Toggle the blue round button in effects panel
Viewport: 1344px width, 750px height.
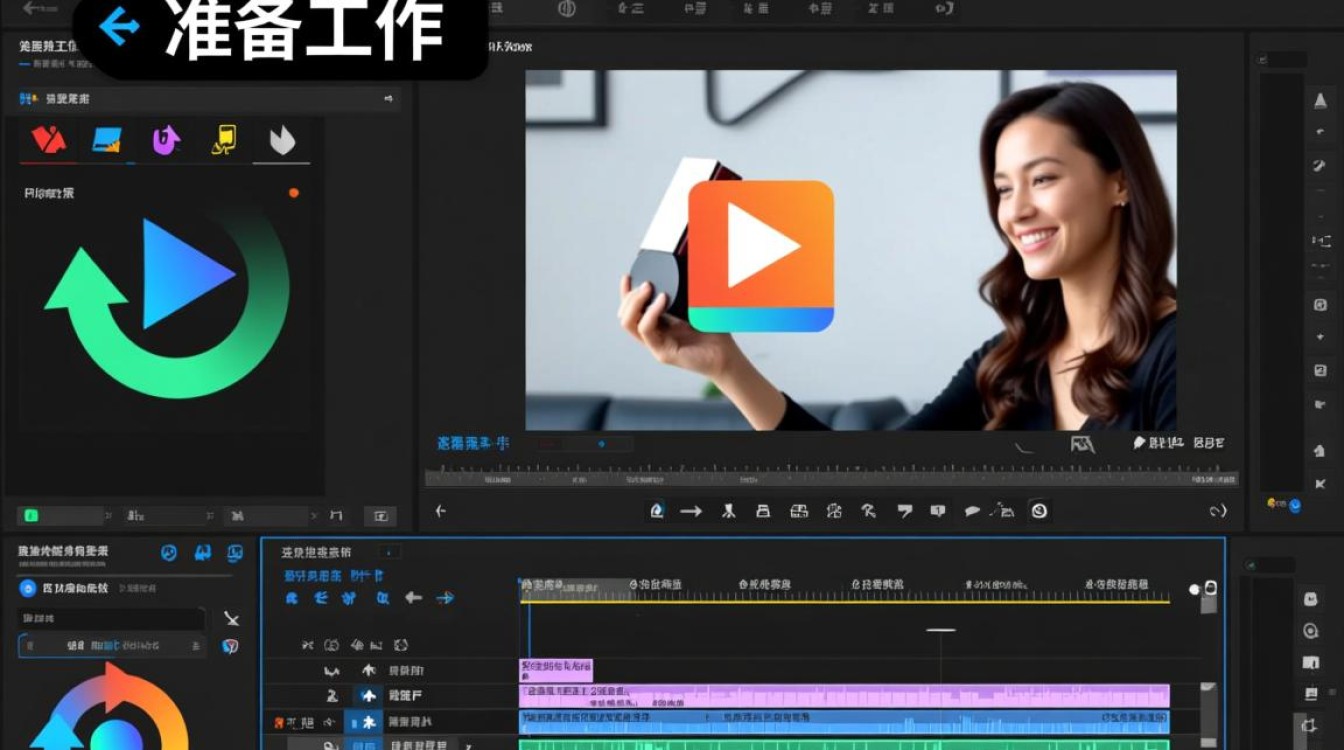(28, 589)
